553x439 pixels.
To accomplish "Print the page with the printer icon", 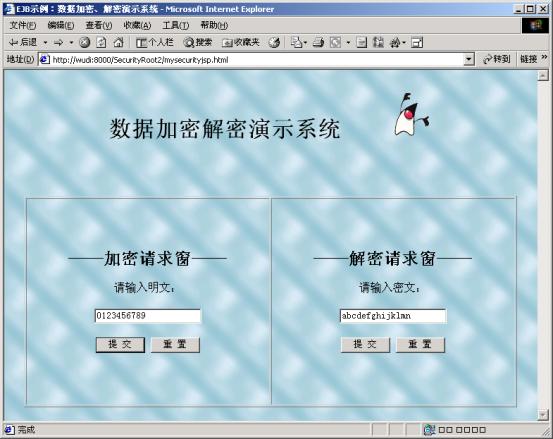I will (318, 43).
